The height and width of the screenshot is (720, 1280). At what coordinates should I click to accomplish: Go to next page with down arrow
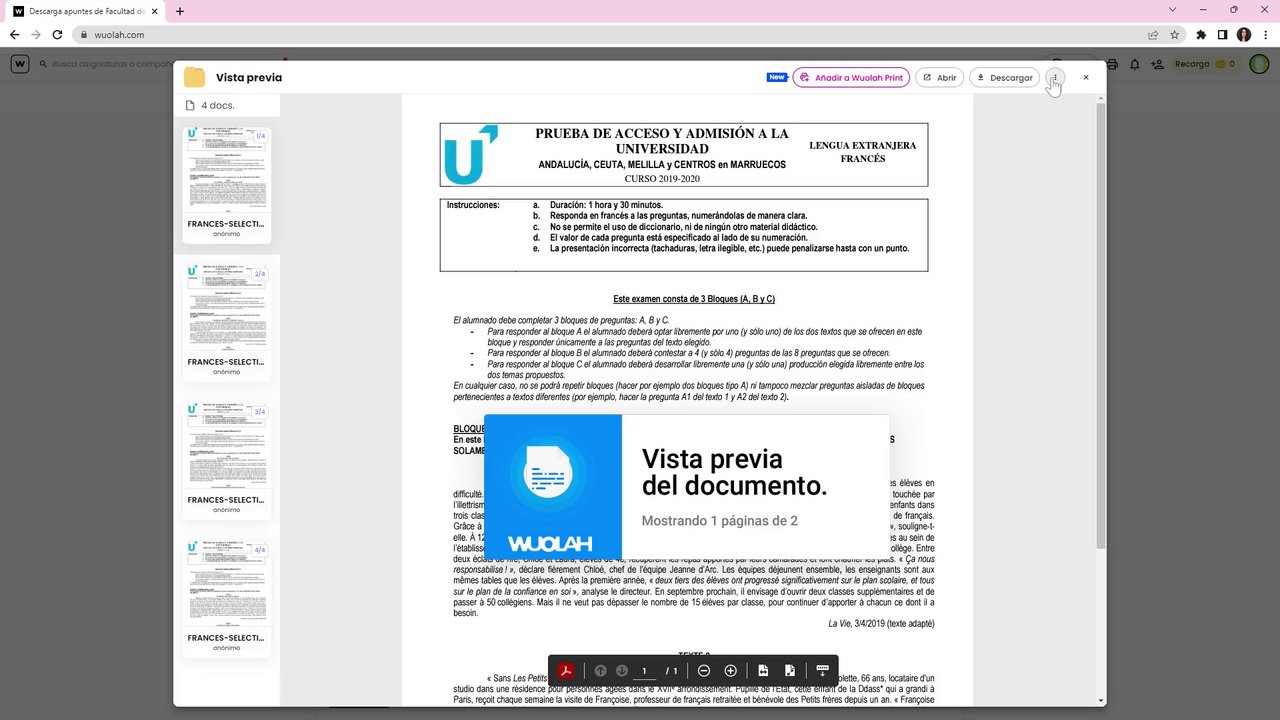click(x=622, y=670)
